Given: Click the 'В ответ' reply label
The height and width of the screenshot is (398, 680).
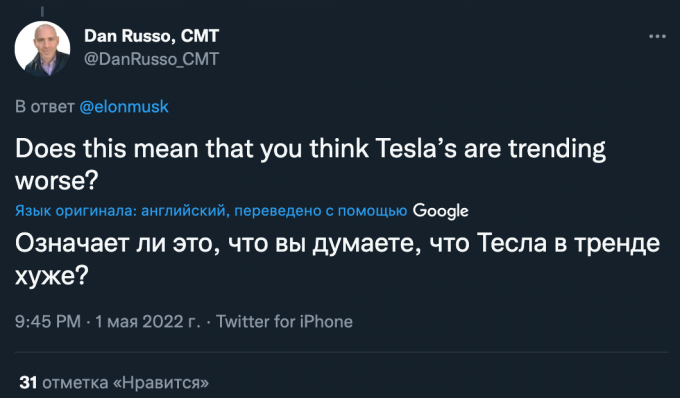Looking at the screenshot, I should (45, 107).
